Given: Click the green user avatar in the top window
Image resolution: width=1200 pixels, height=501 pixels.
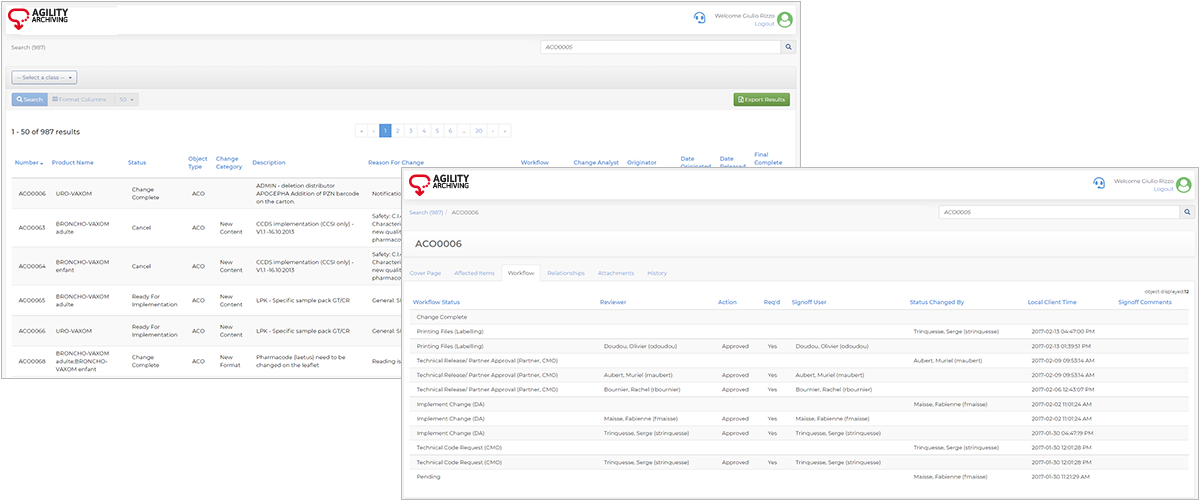Looking at the screenshot, I should point(785,19).
